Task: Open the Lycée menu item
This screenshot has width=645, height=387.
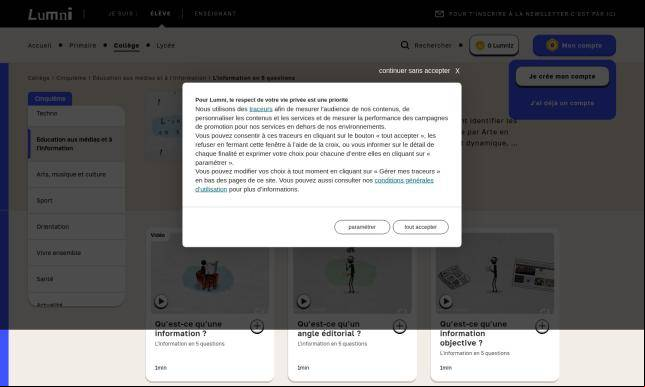Action: click(165, 45)
